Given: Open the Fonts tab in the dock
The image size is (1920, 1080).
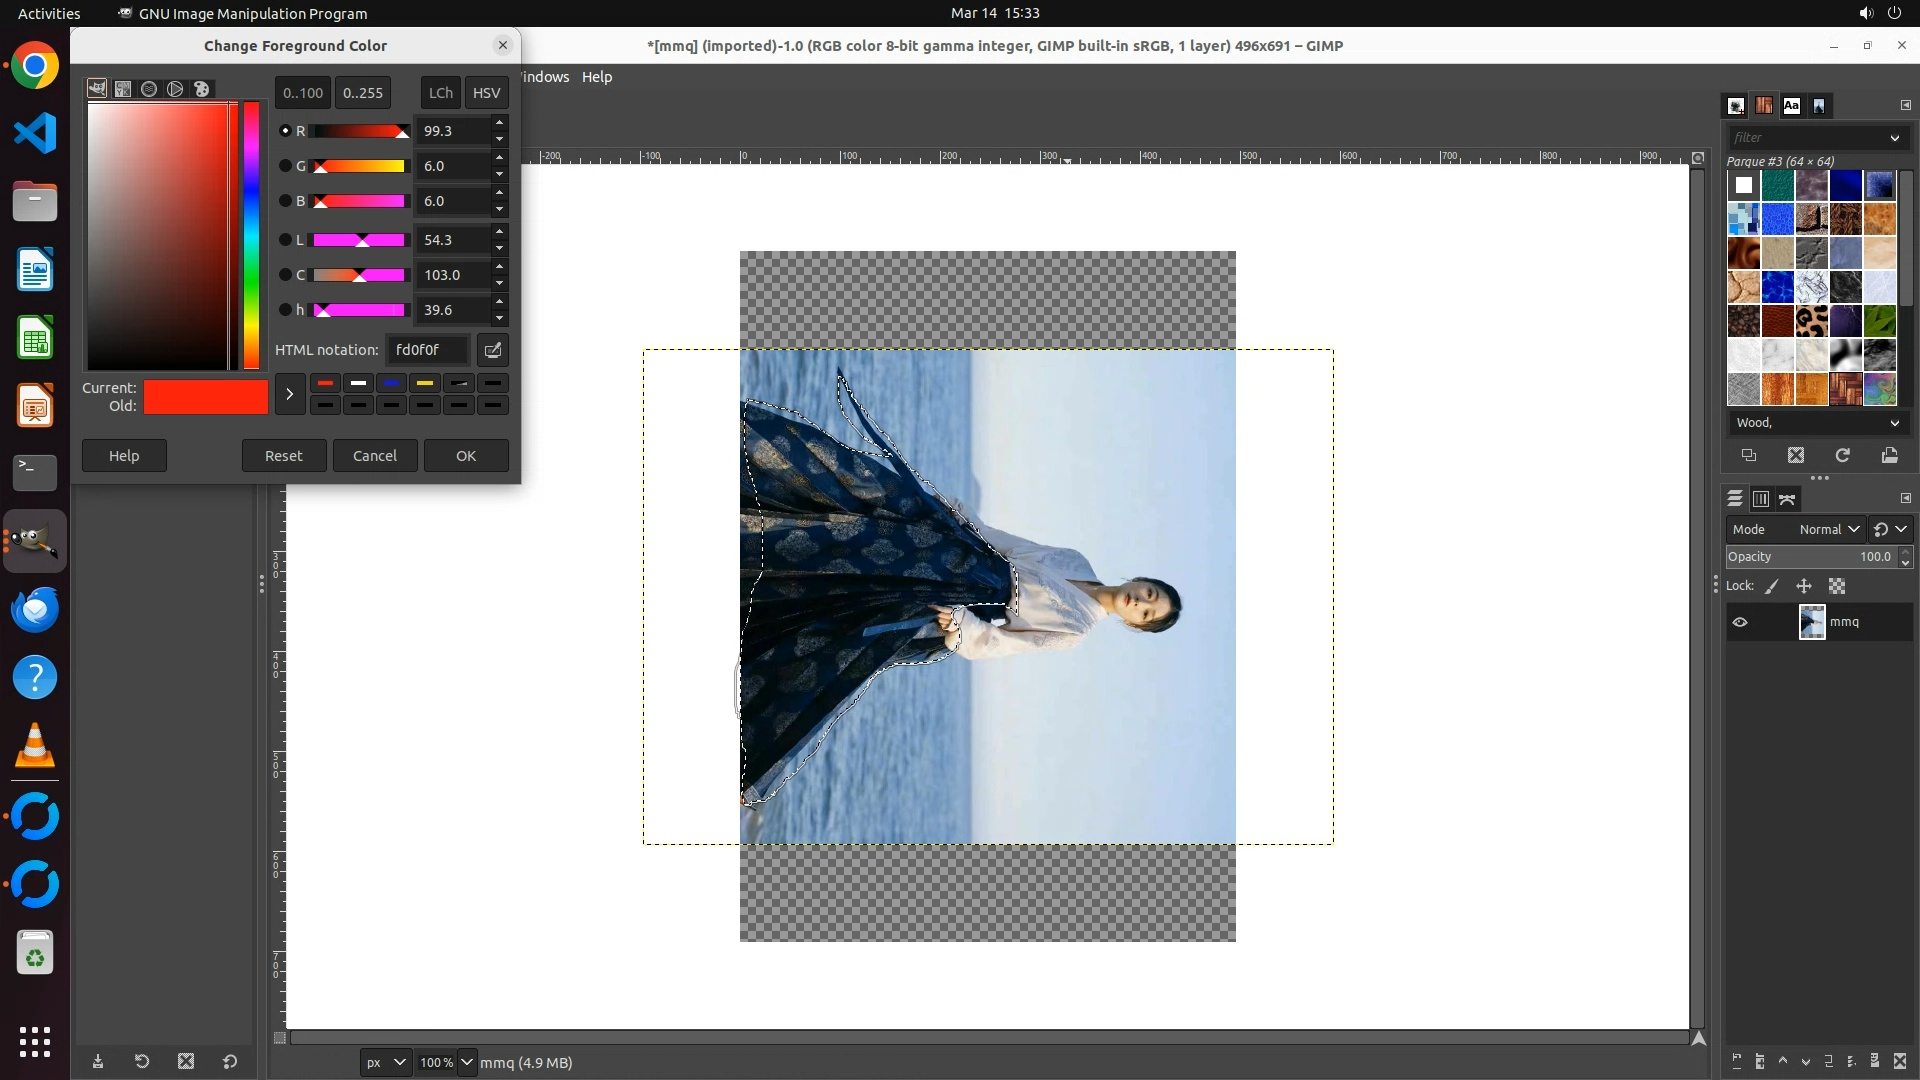Looking at the screenshot, I should click(x=1791, y=106).
